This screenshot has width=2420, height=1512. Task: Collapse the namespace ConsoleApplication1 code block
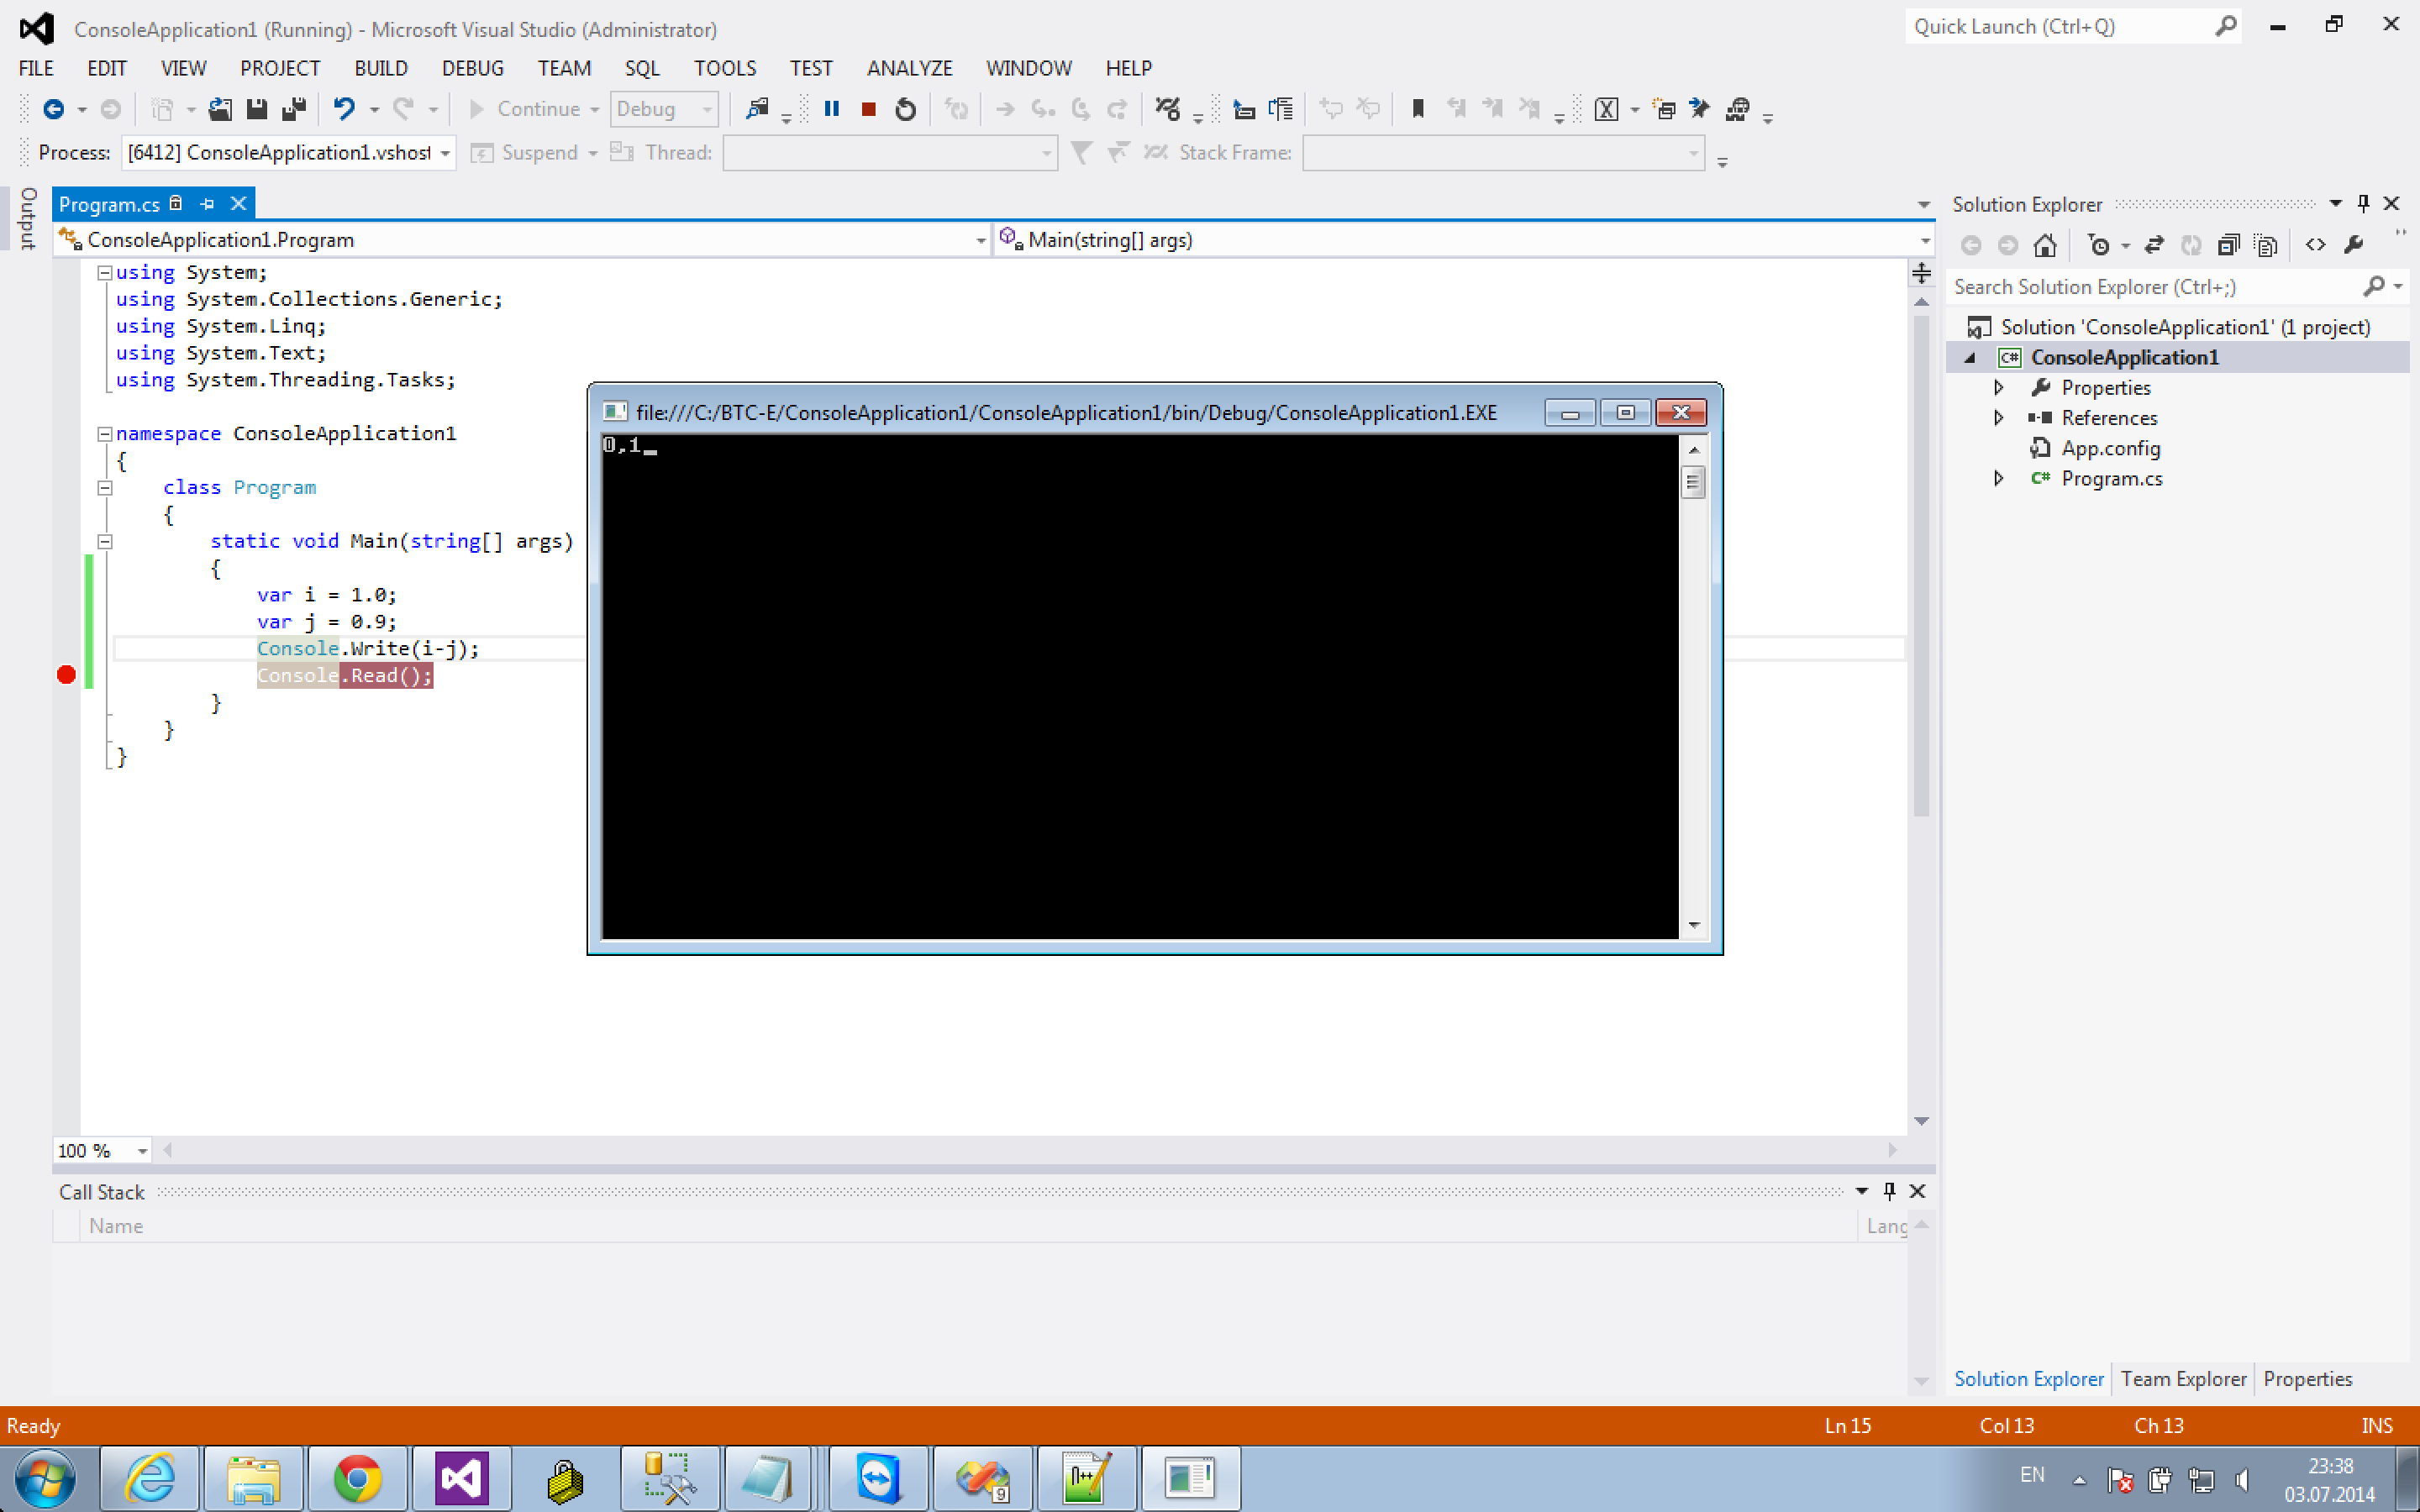pyautogui.click(x=104, y=434)
